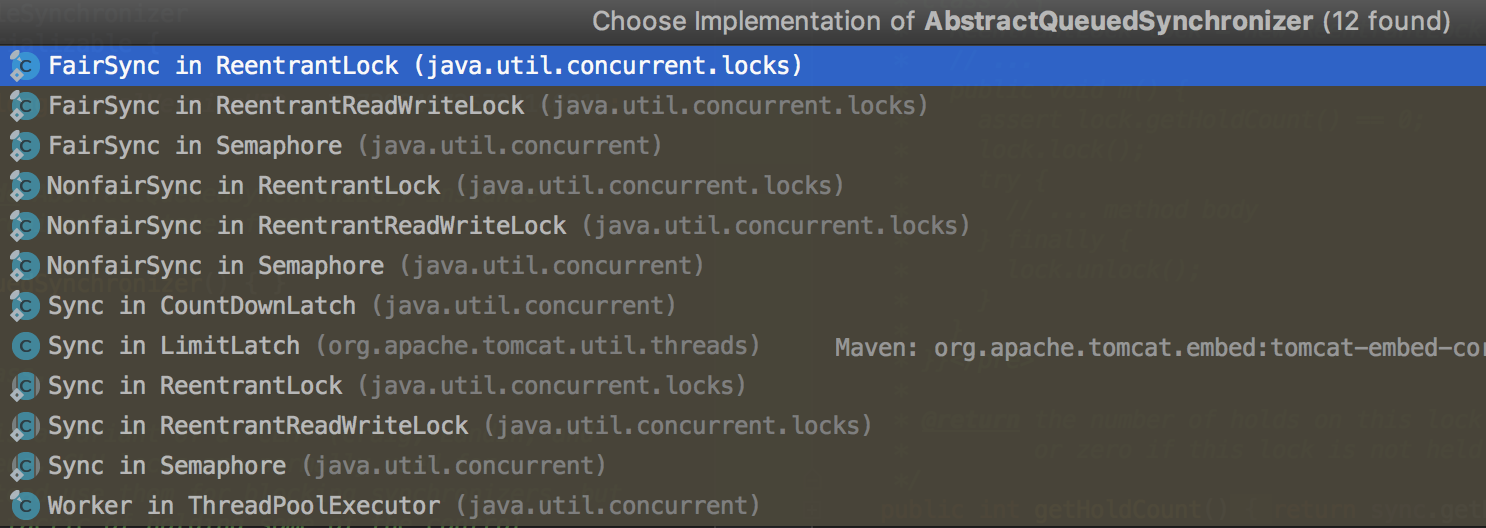Viewport: 1486px width, 528px height.
Task: Select NonfairSync in Semaphore entry
Action: 743,266
